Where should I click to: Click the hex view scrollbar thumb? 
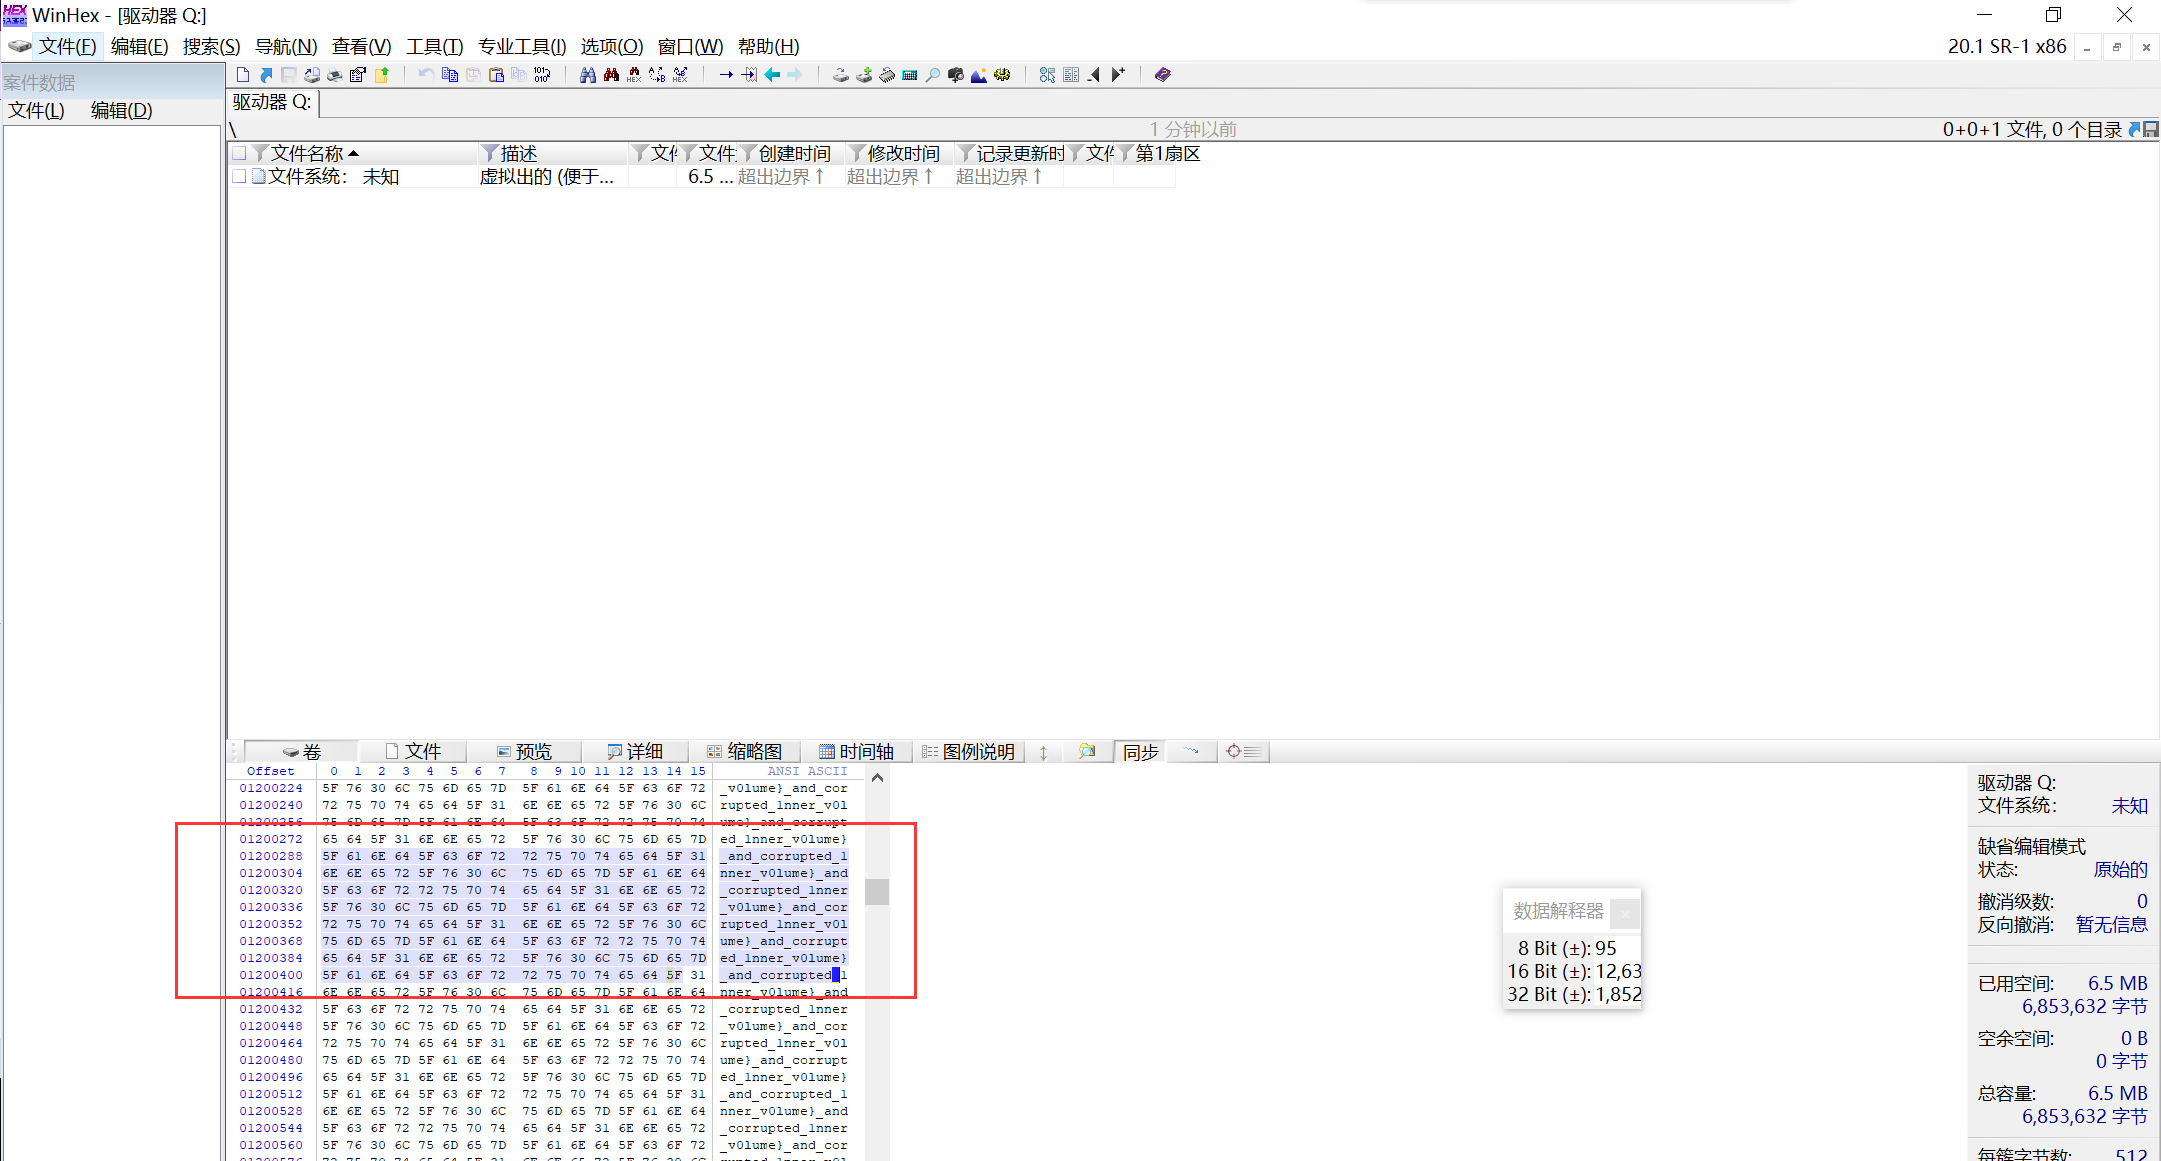click(877, 891)
